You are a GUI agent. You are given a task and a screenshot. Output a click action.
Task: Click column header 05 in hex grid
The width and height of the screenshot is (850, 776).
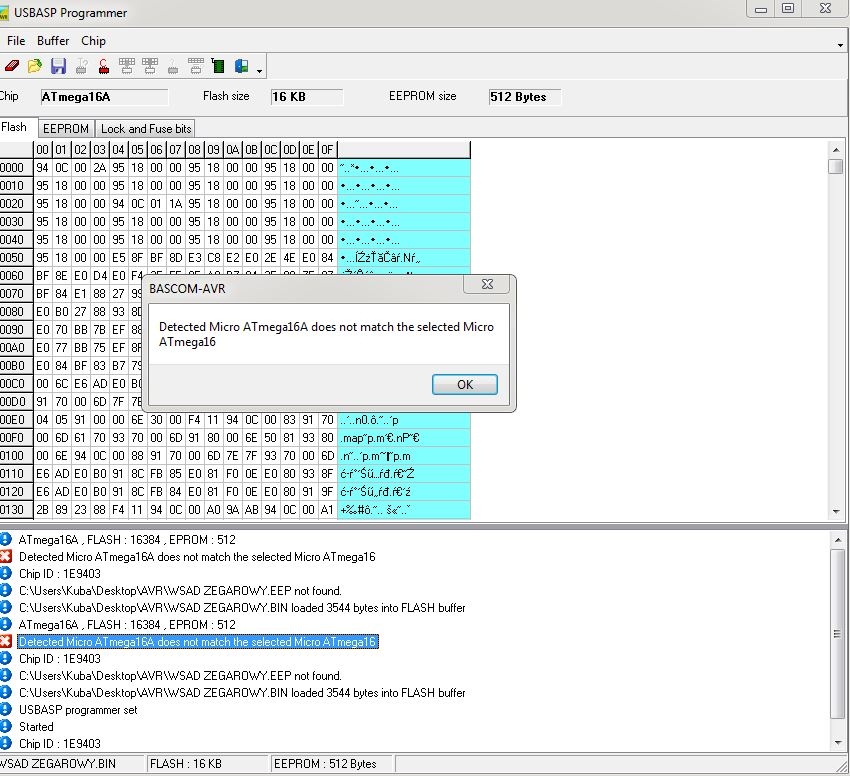[137, 150]
